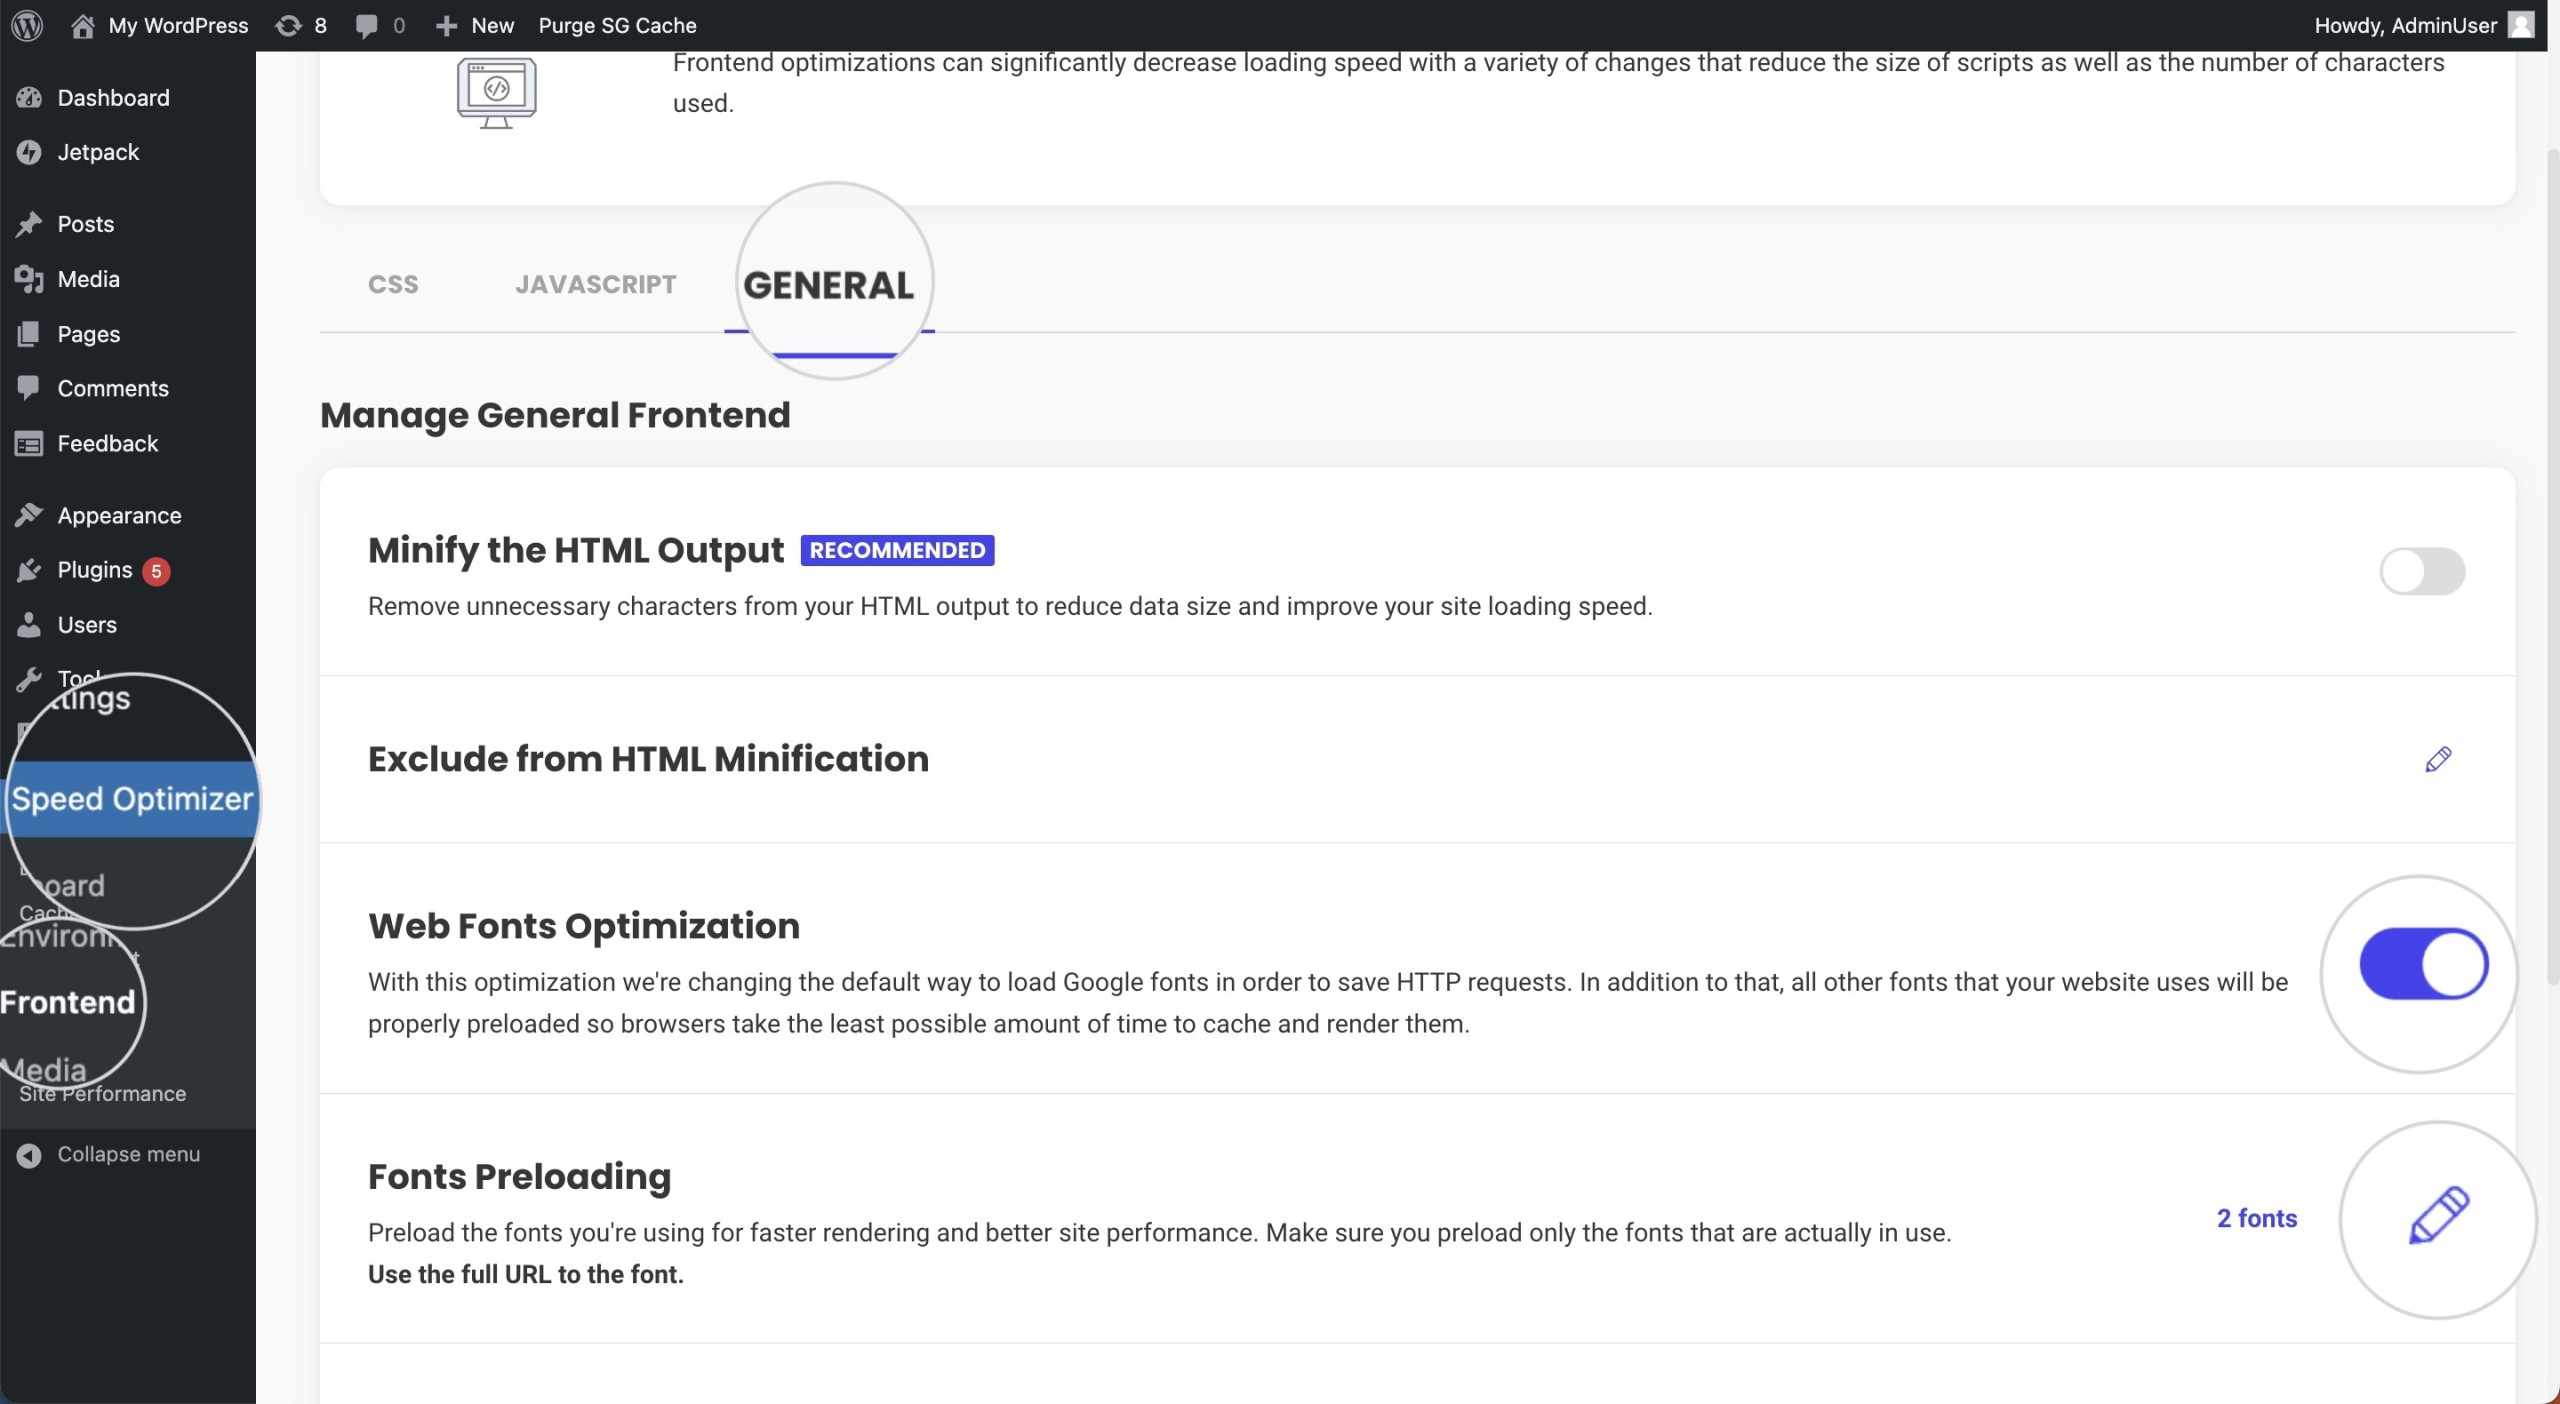
Task: Click the pencil icon for Fonts Preloading
Action: 2439,1216
